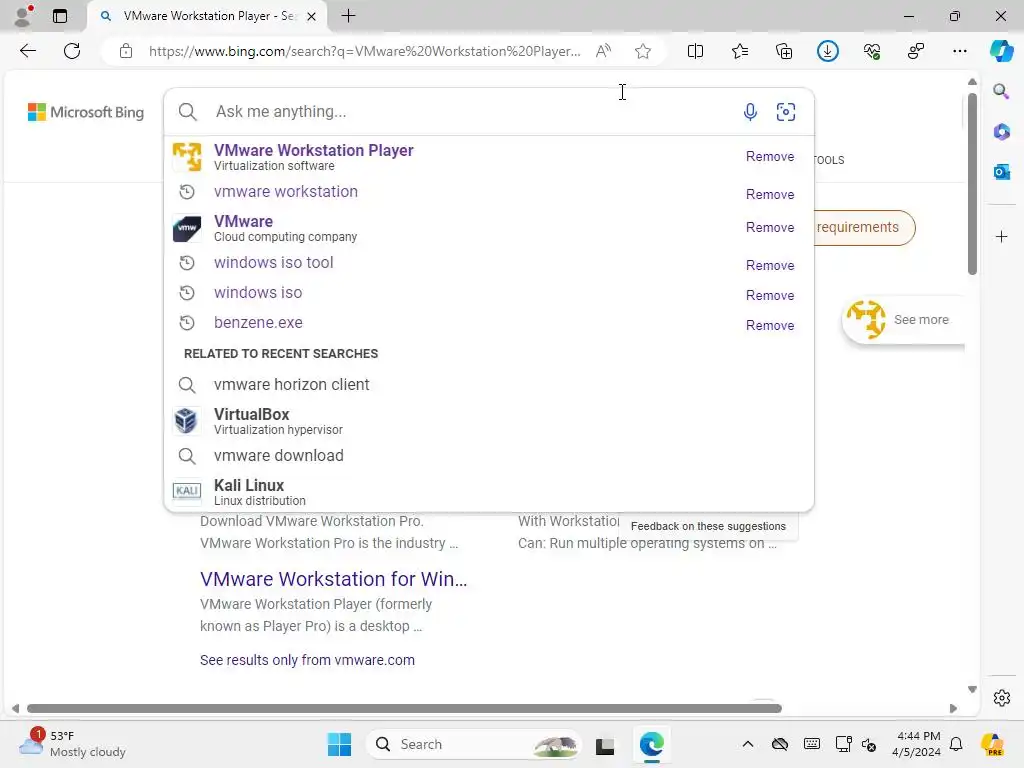Refresh the current page
The image size is (1024, 768).
pyautogui.click(x=72, y=51)
